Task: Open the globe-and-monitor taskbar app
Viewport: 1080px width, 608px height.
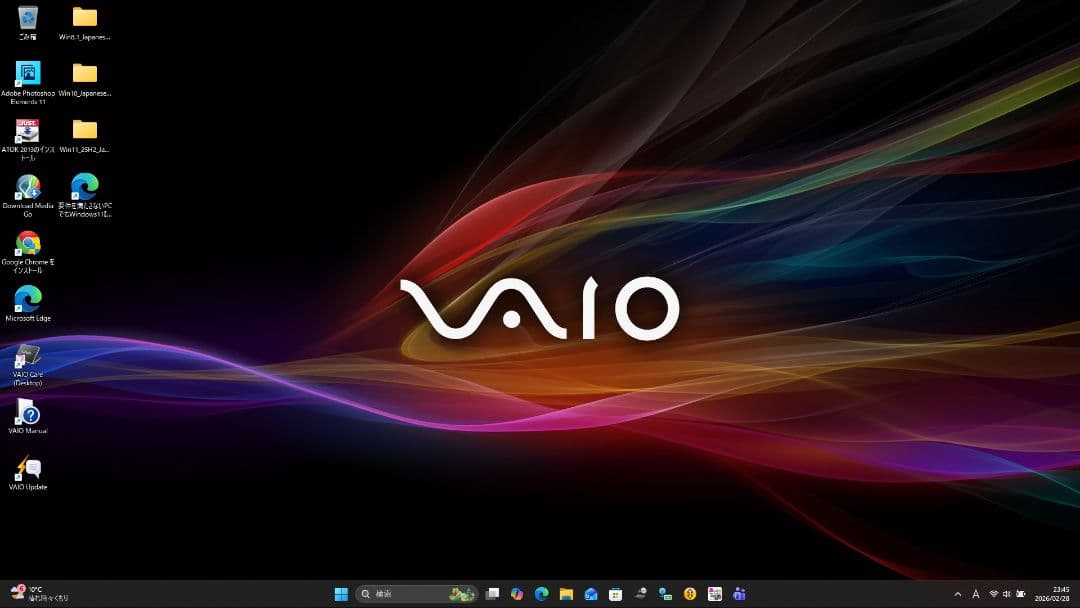Action: (x=665, y=594)
